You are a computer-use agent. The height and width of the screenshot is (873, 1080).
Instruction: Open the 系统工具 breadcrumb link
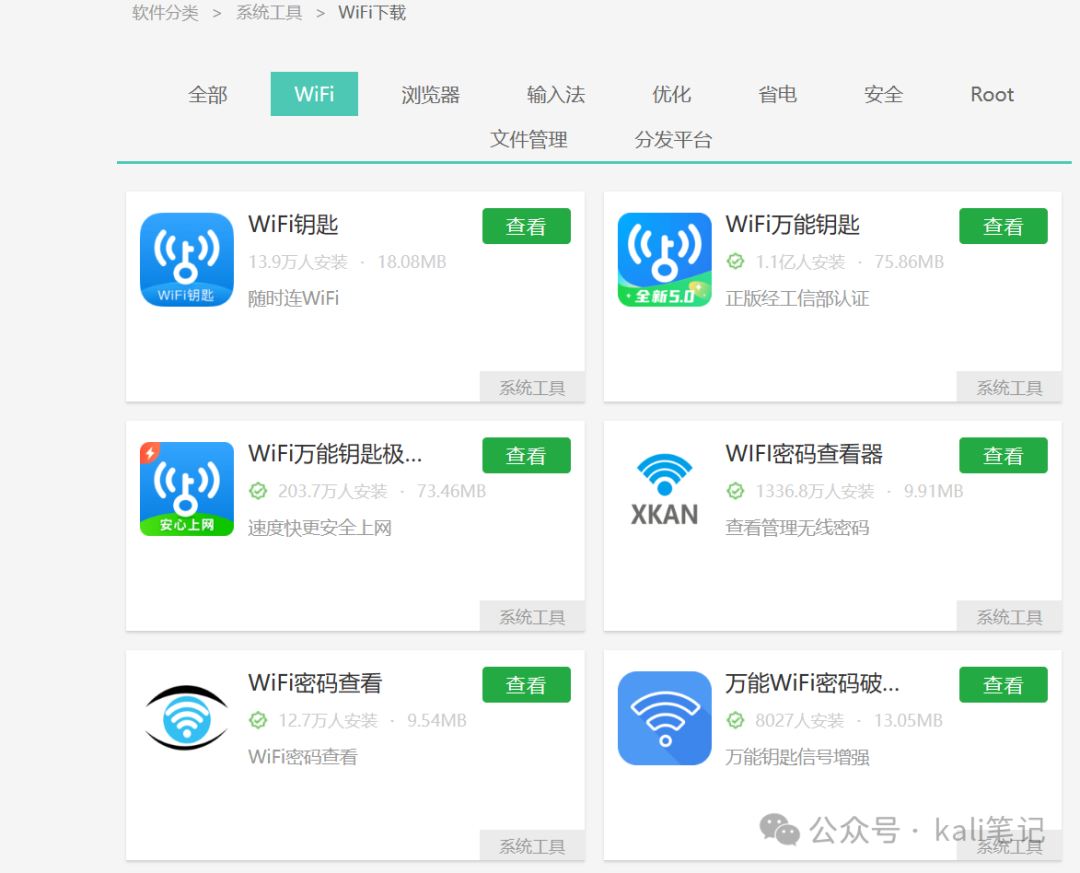(x=269, y=13)
